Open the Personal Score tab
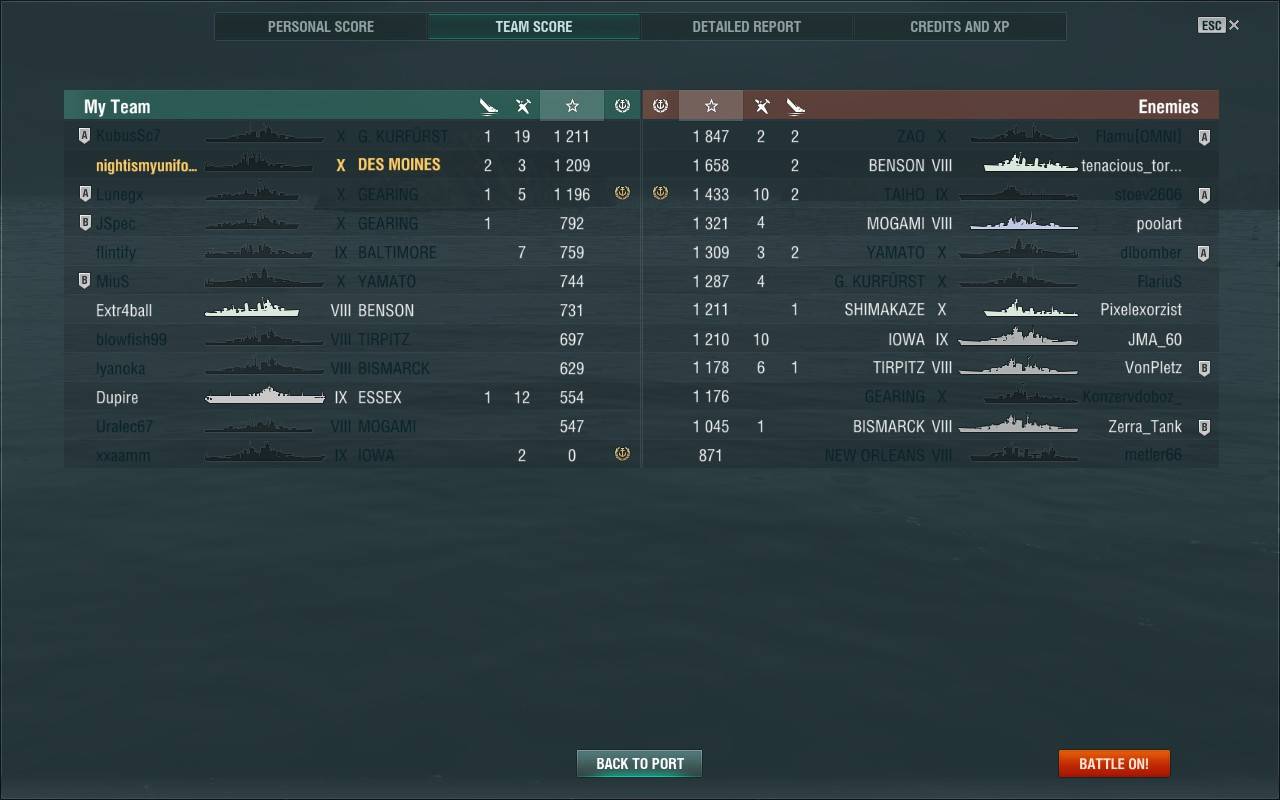This screenshot has height=800, width=1280. (321, 26)
